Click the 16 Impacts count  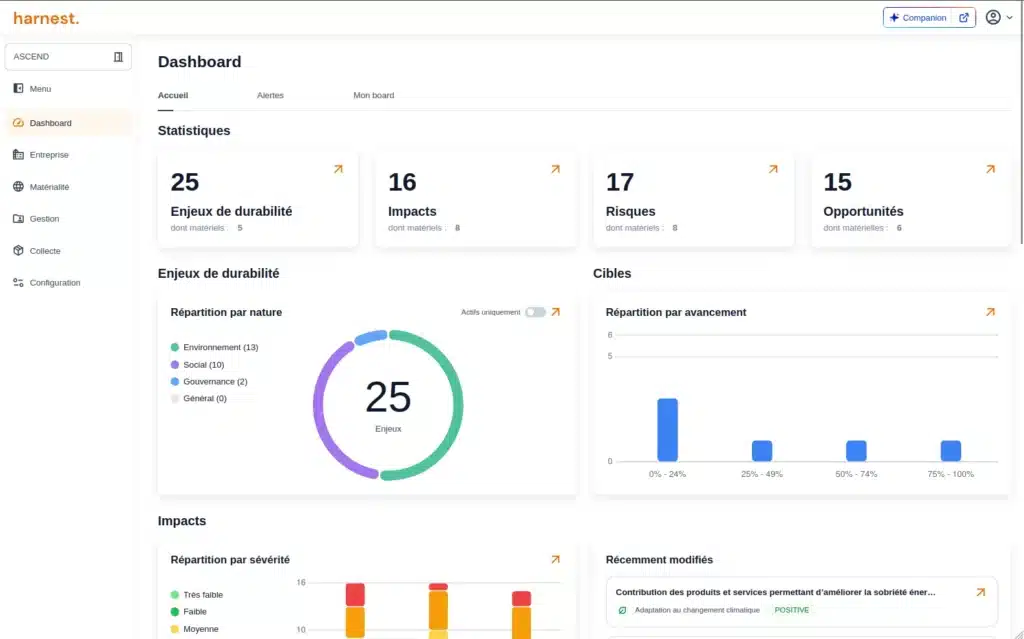[x=402, y=182]
